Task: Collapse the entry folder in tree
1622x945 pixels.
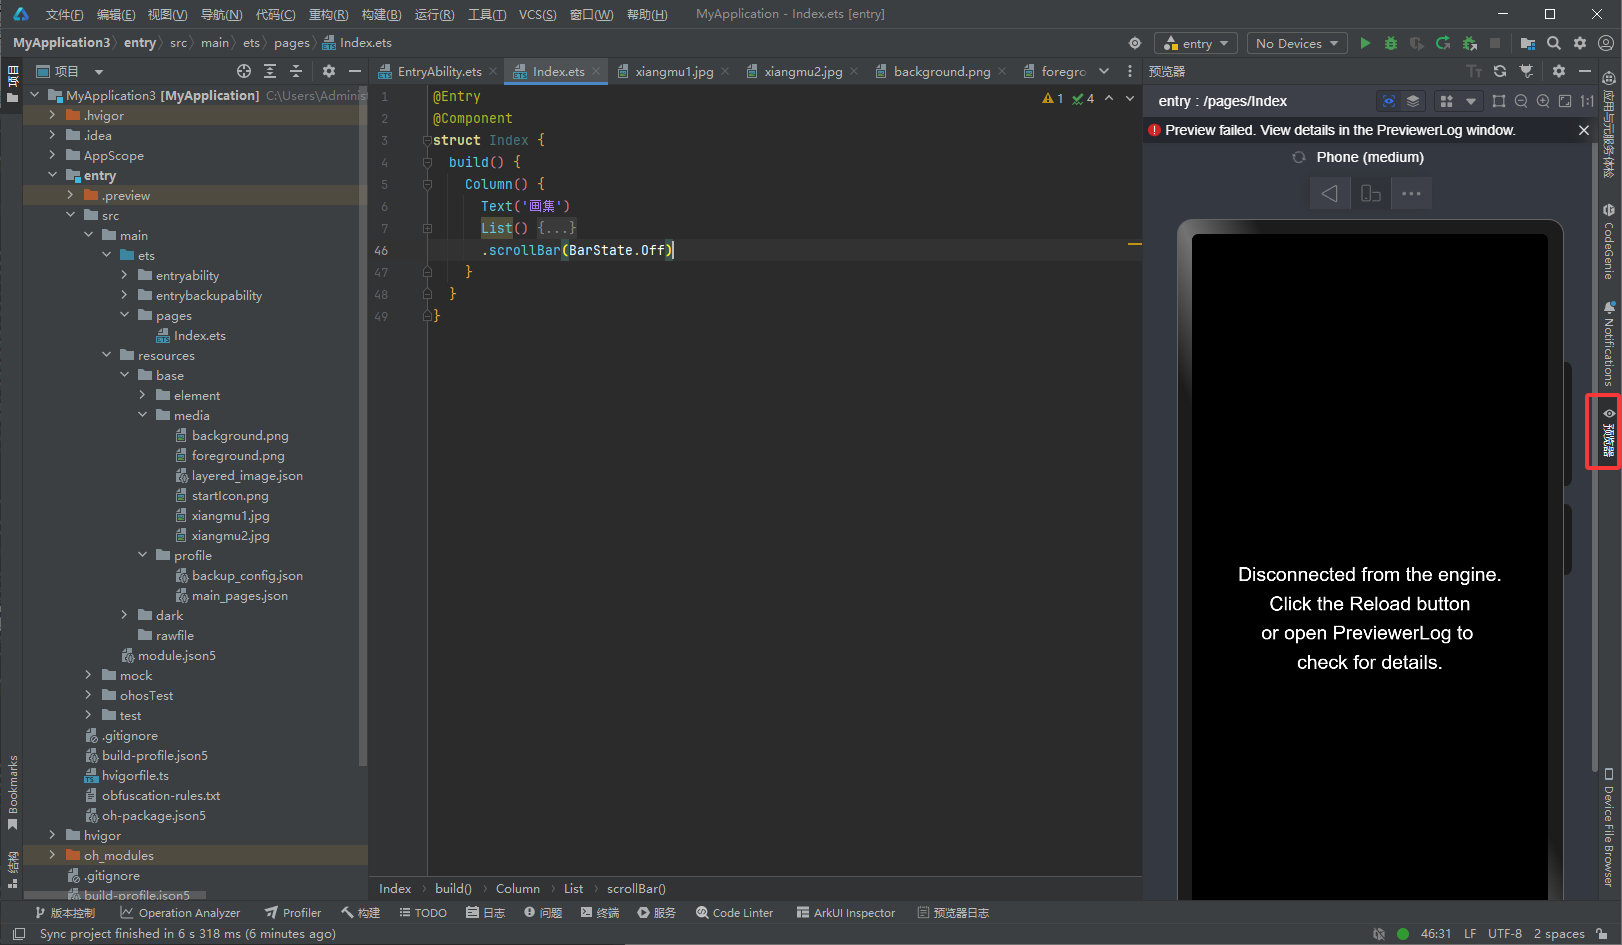Action: coord(52,175)
